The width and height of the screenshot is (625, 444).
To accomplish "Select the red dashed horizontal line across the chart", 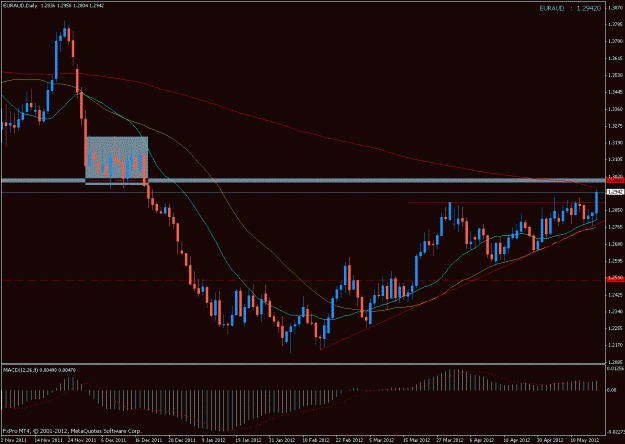I will tap(303, 281).
